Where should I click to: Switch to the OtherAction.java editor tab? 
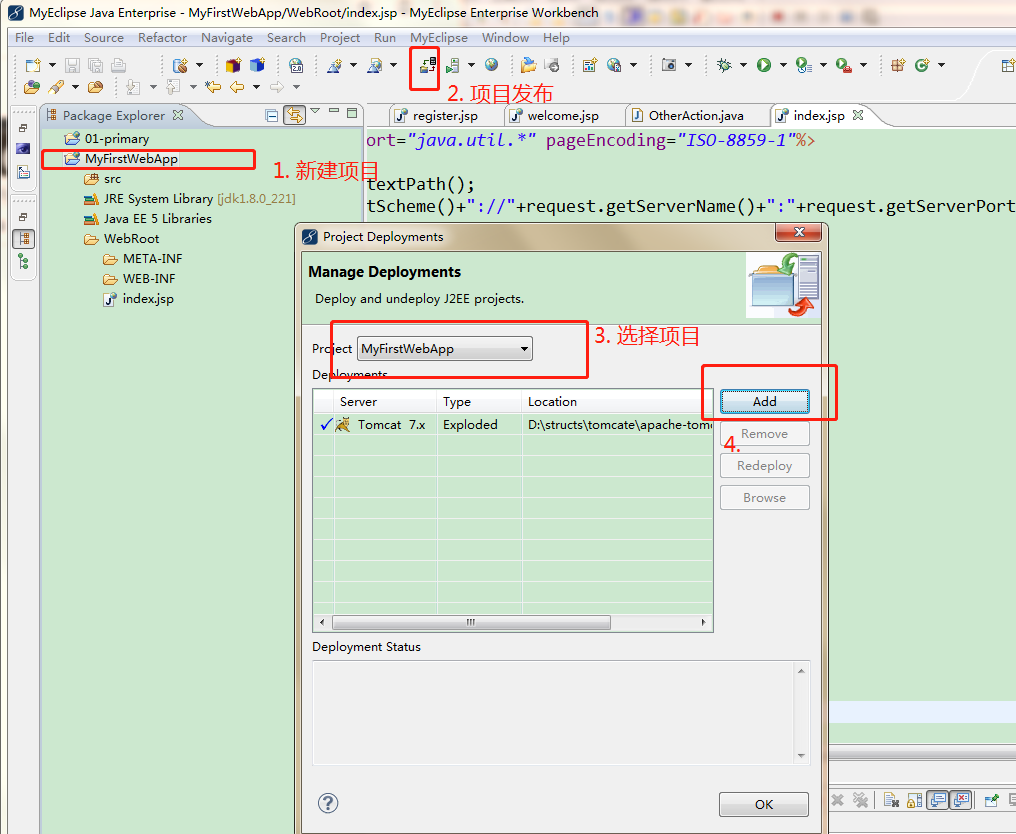tap(696, 116)
